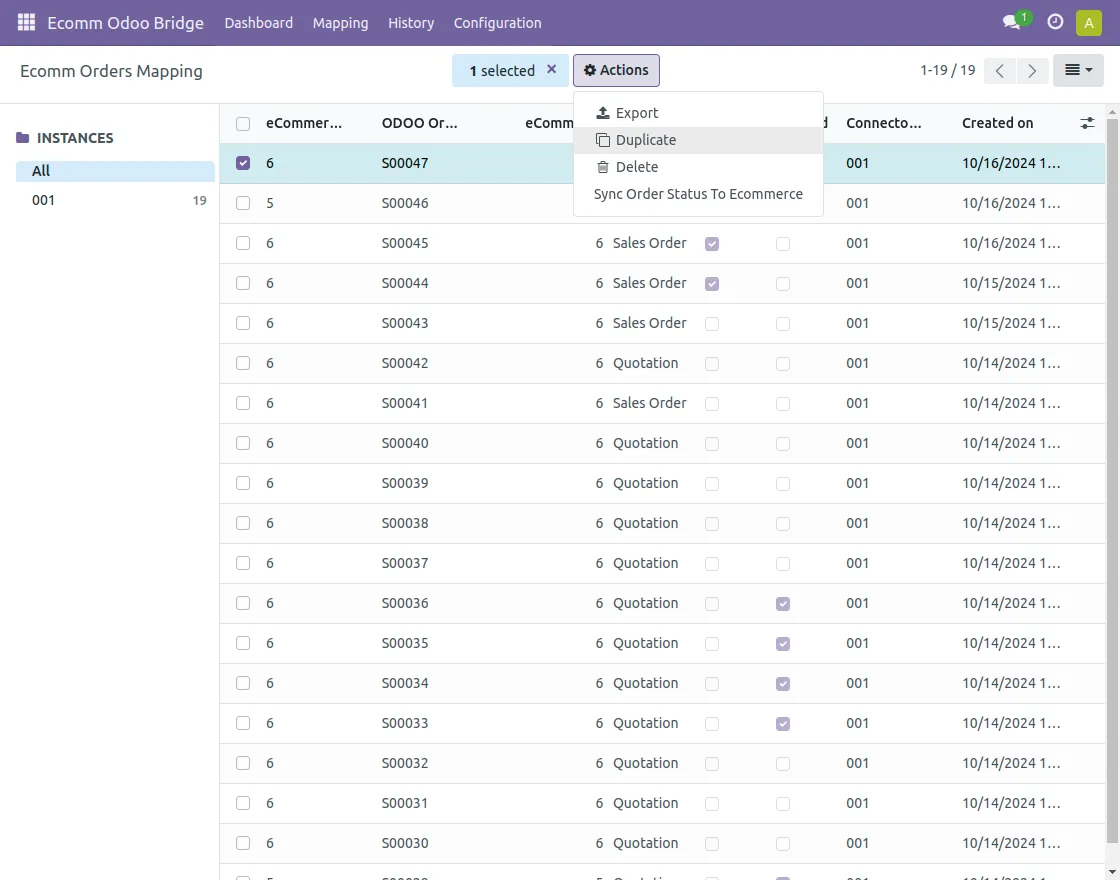Open optional columns adjust settings icon
Image resolution: width=1120 pixels, height=880 pixels.
coord(1088,123)
